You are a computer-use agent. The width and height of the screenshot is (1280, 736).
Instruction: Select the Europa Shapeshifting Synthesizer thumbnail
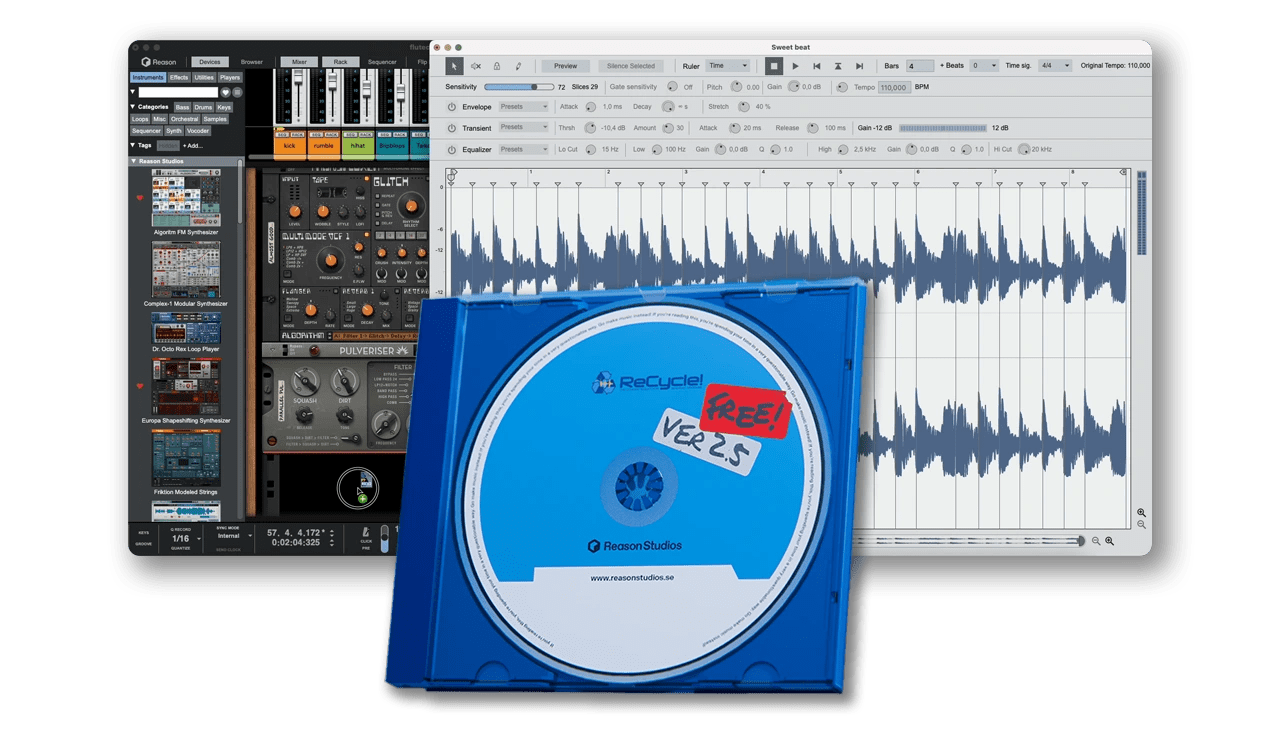coord(186,387)
